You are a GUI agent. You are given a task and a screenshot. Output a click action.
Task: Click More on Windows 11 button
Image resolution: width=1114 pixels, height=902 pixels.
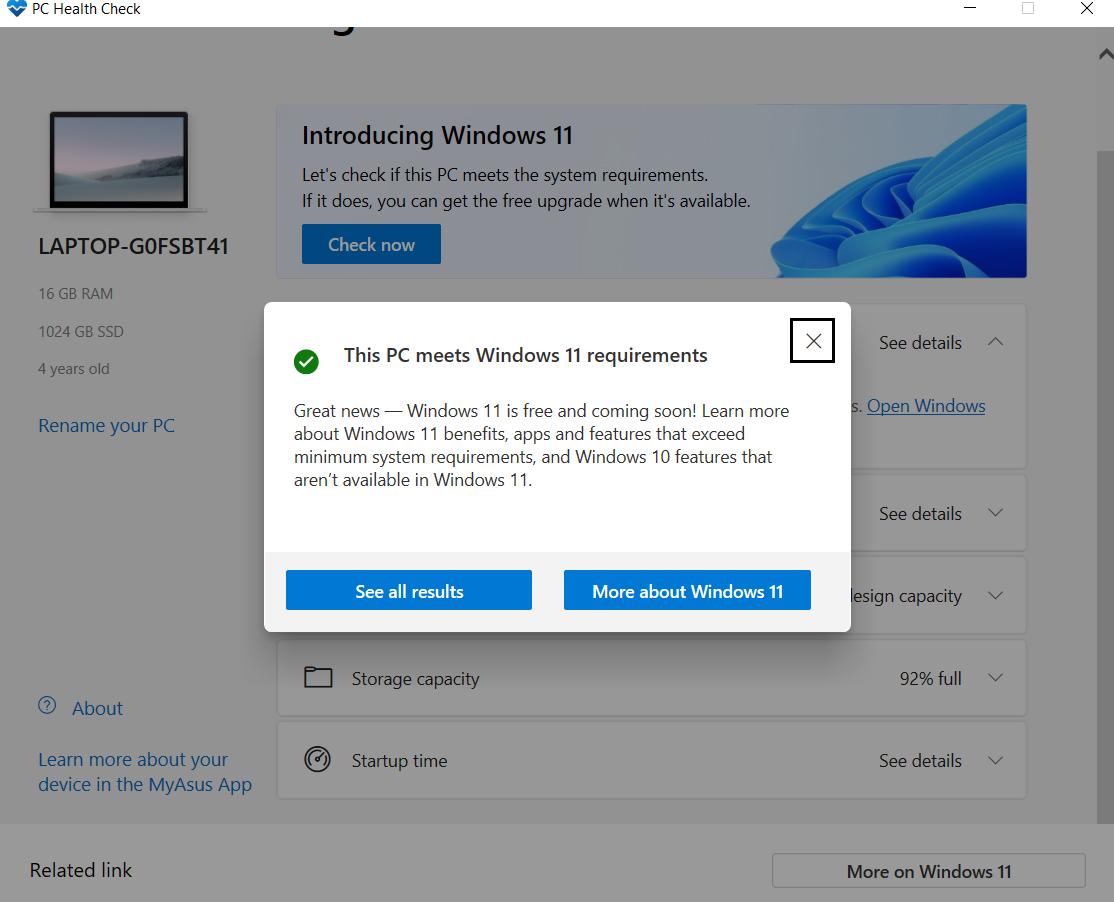[929, 871]
